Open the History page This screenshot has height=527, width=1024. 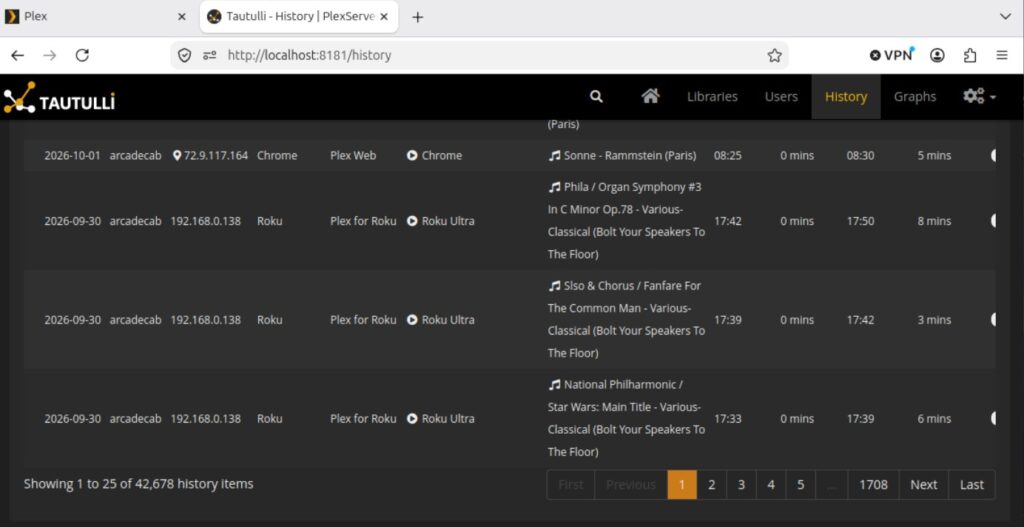pos(846,97)
